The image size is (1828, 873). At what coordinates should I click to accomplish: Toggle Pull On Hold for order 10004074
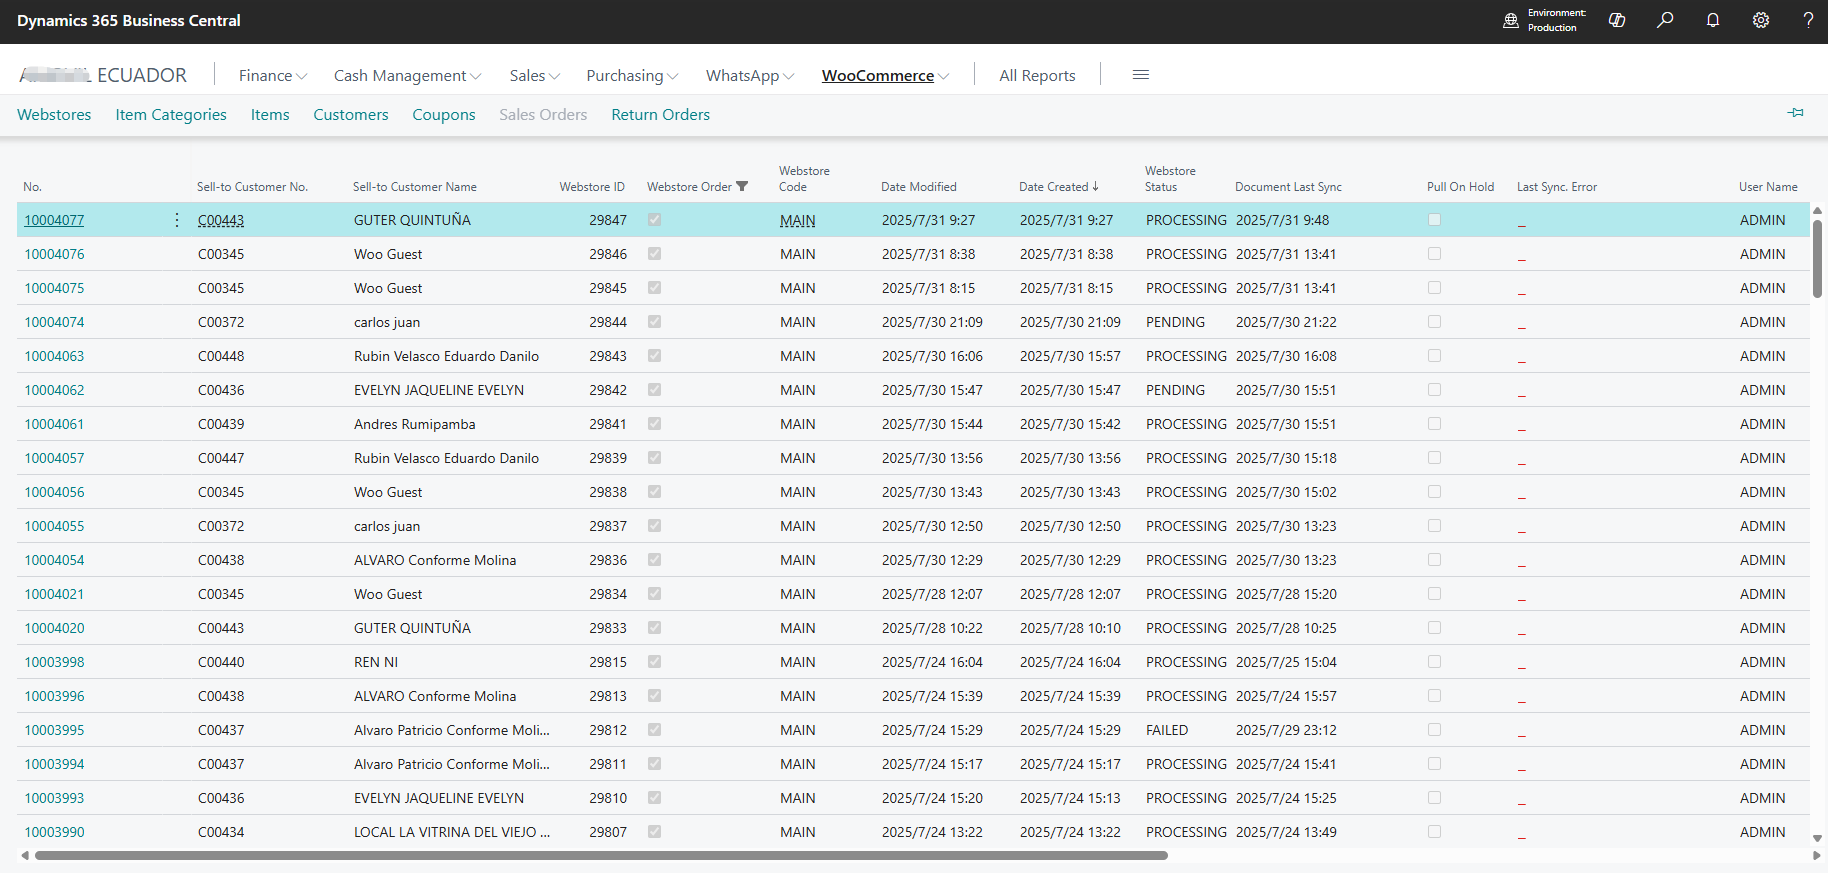coord(1434,322)
